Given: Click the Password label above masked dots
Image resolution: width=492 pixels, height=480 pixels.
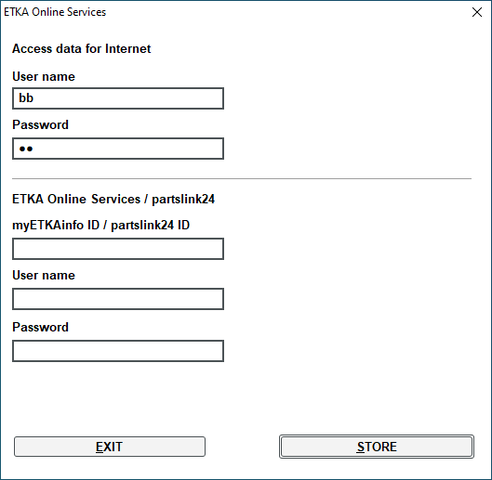Looking at the screenshot, I should (x=40, y=125).
